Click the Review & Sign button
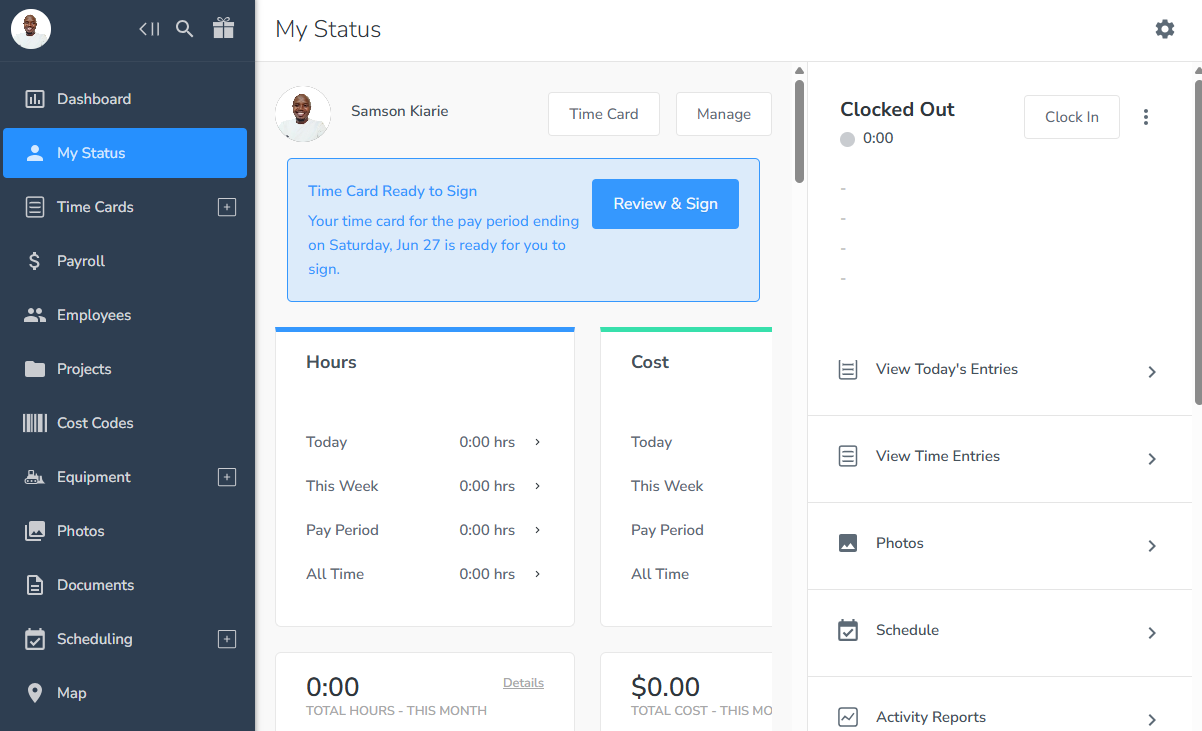This screenshot has width=1202, height=731. (665, 204)
